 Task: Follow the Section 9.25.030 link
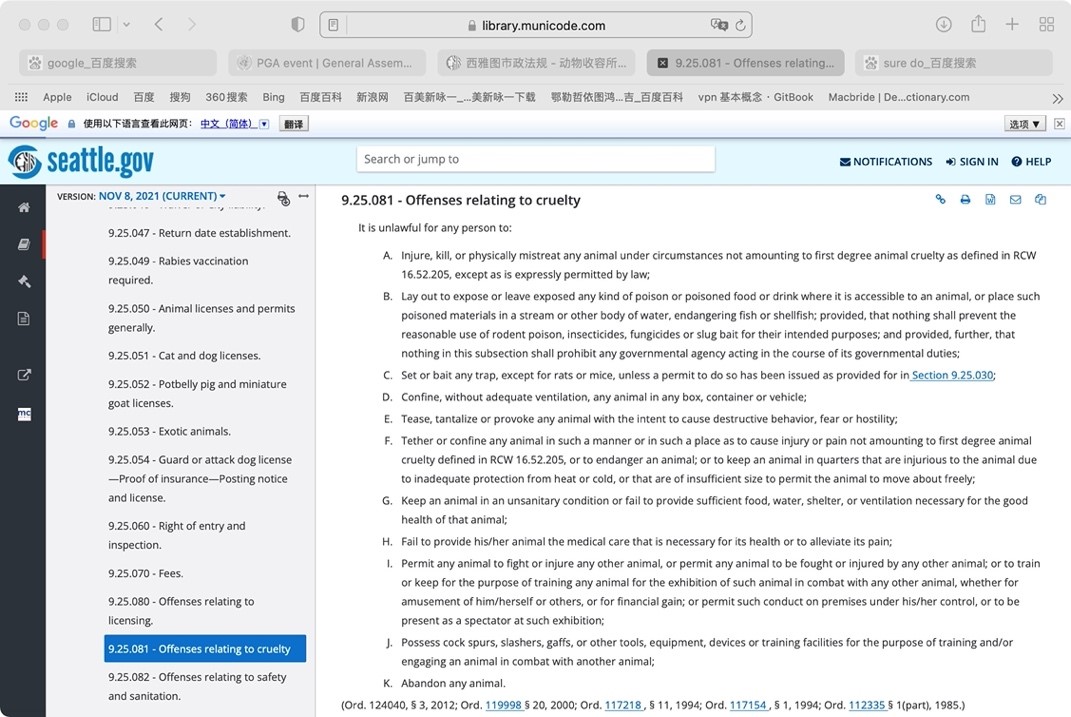point(951,375)
